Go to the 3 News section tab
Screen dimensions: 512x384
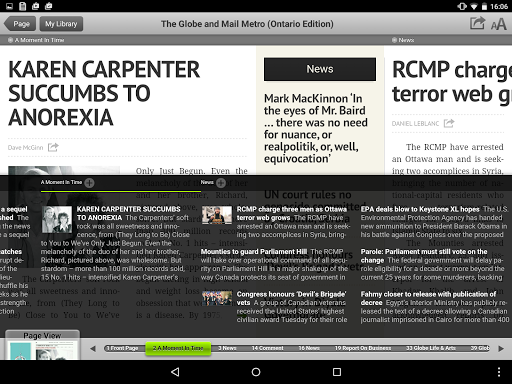[x=227, y=348]
